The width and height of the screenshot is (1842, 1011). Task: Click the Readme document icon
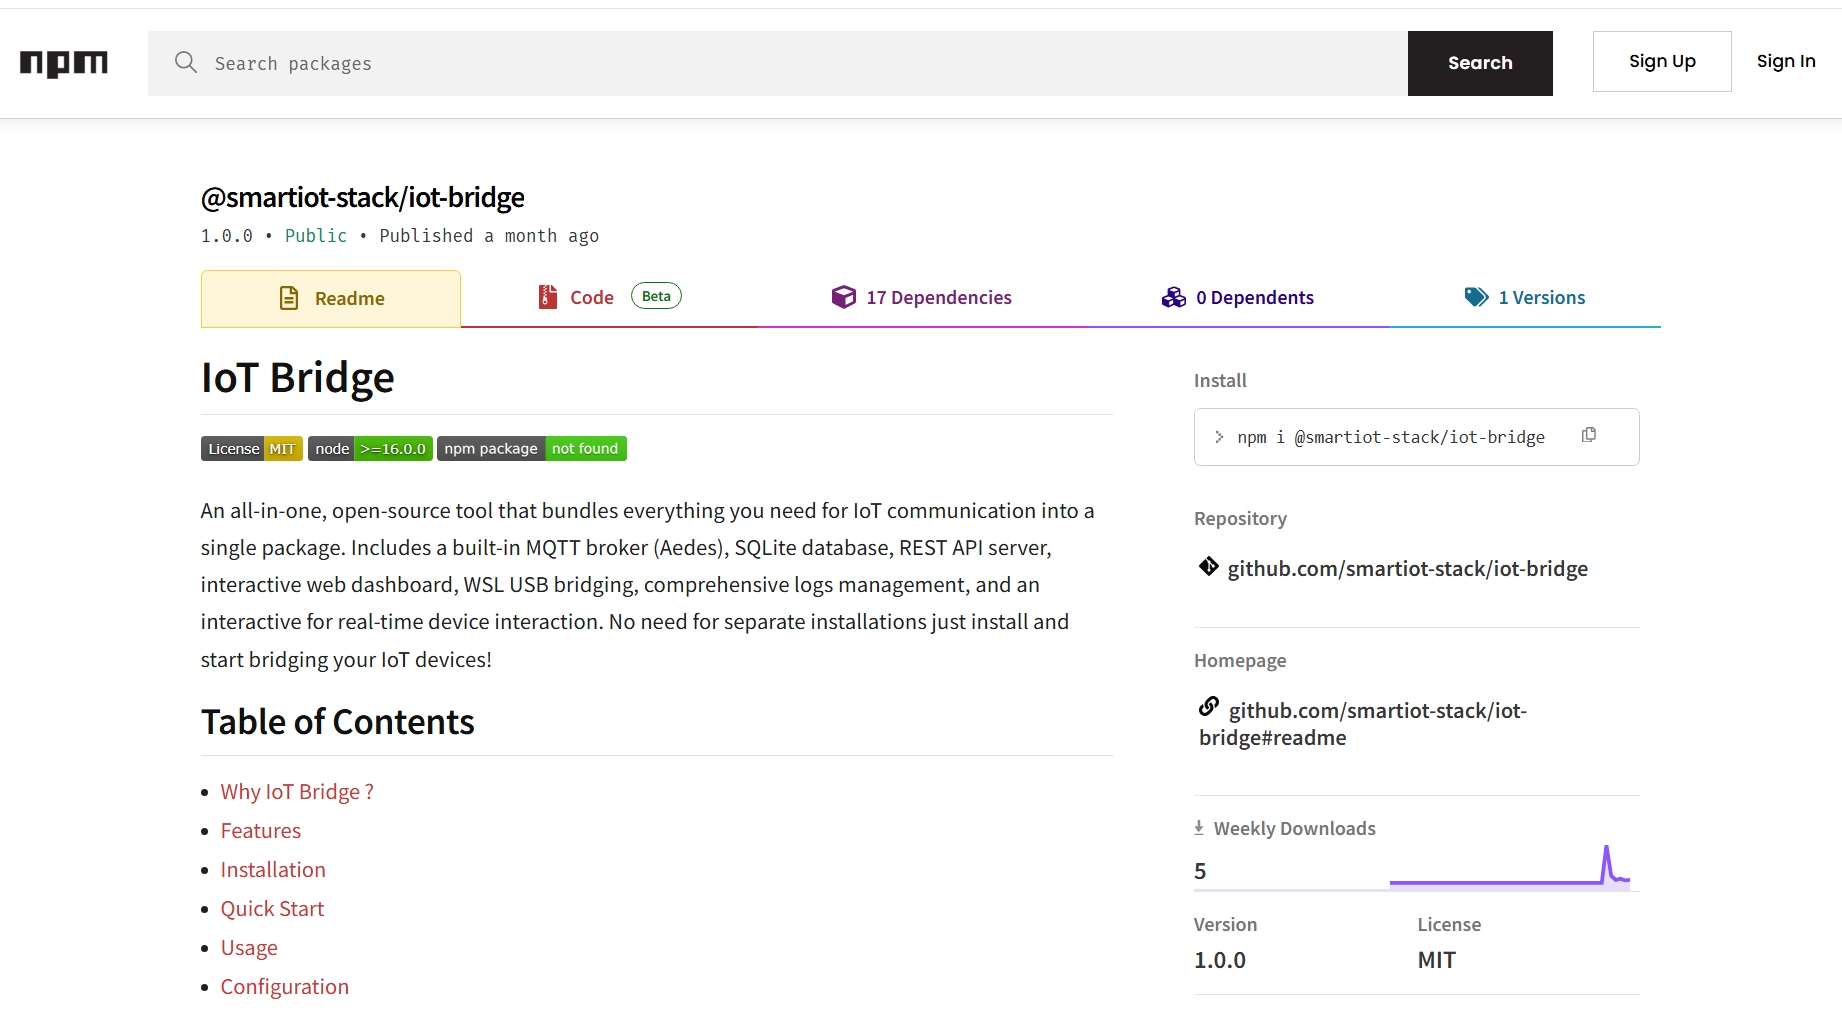point(289,298)
